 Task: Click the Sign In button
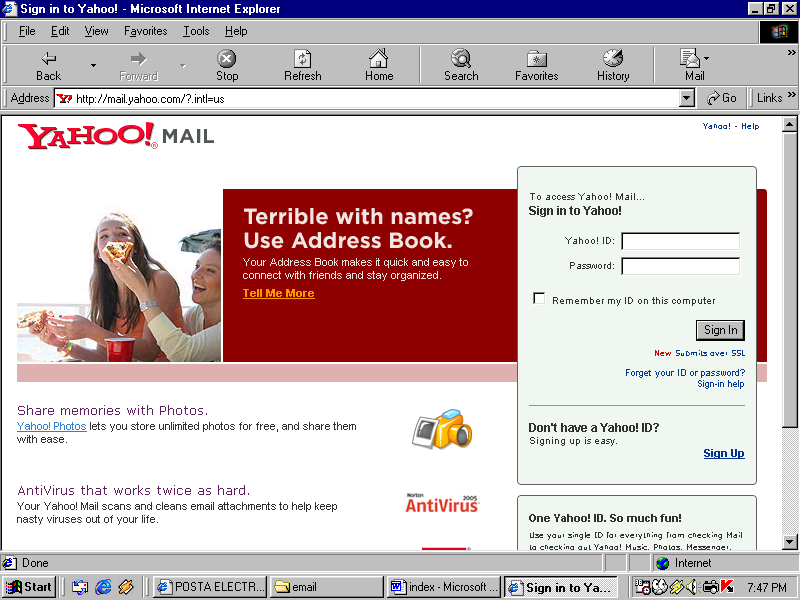coord(720,330)
